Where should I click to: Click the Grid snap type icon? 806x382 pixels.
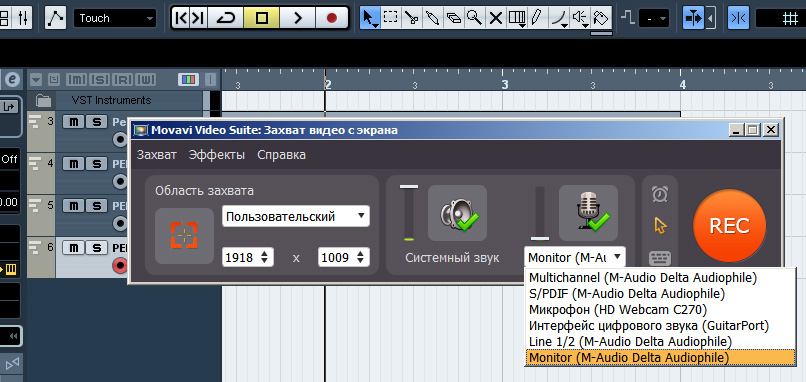coord(790,19)
